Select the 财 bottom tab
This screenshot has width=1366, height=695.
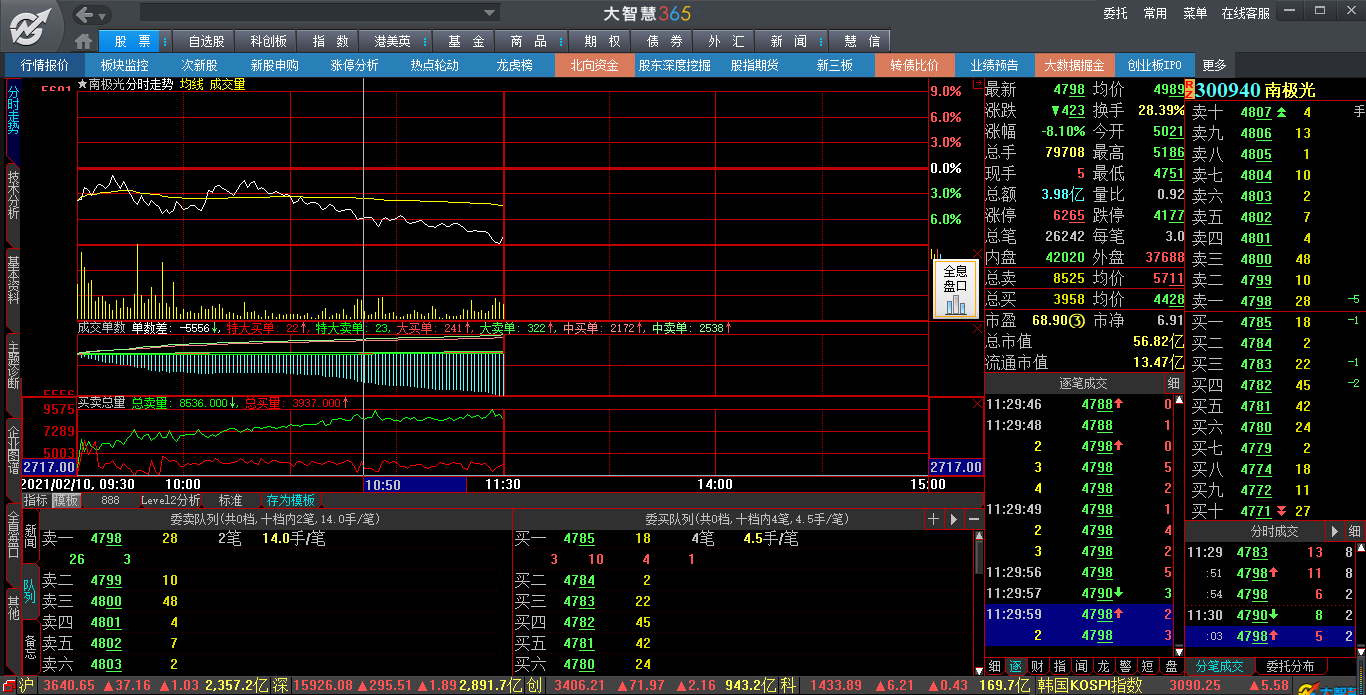[1038, 666]
